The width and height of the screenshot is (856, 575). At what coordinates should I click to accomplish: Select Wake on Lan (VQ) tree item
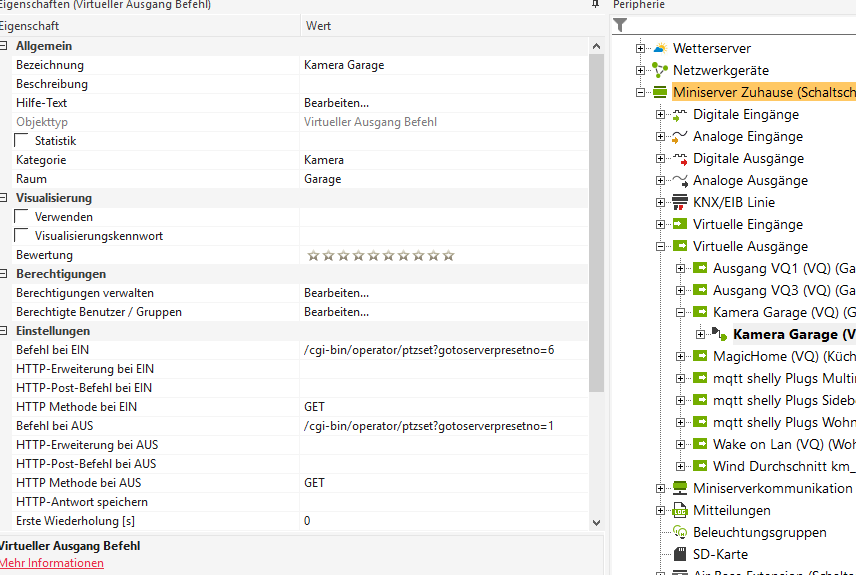coord(782,444)
